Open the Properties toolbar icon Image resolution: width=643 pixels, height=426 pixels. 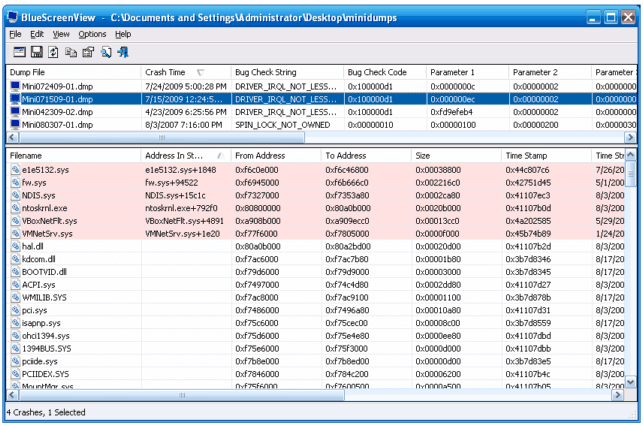88,52
